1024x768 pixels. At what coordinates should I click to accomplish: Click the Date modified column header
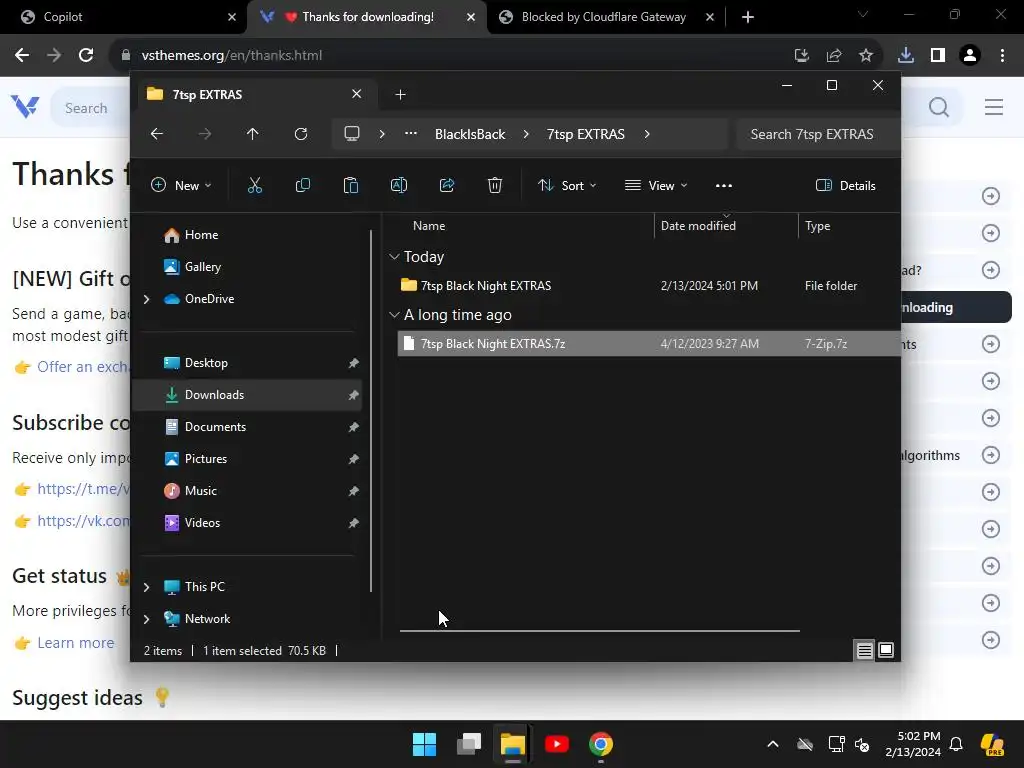(x=698, y=226)
